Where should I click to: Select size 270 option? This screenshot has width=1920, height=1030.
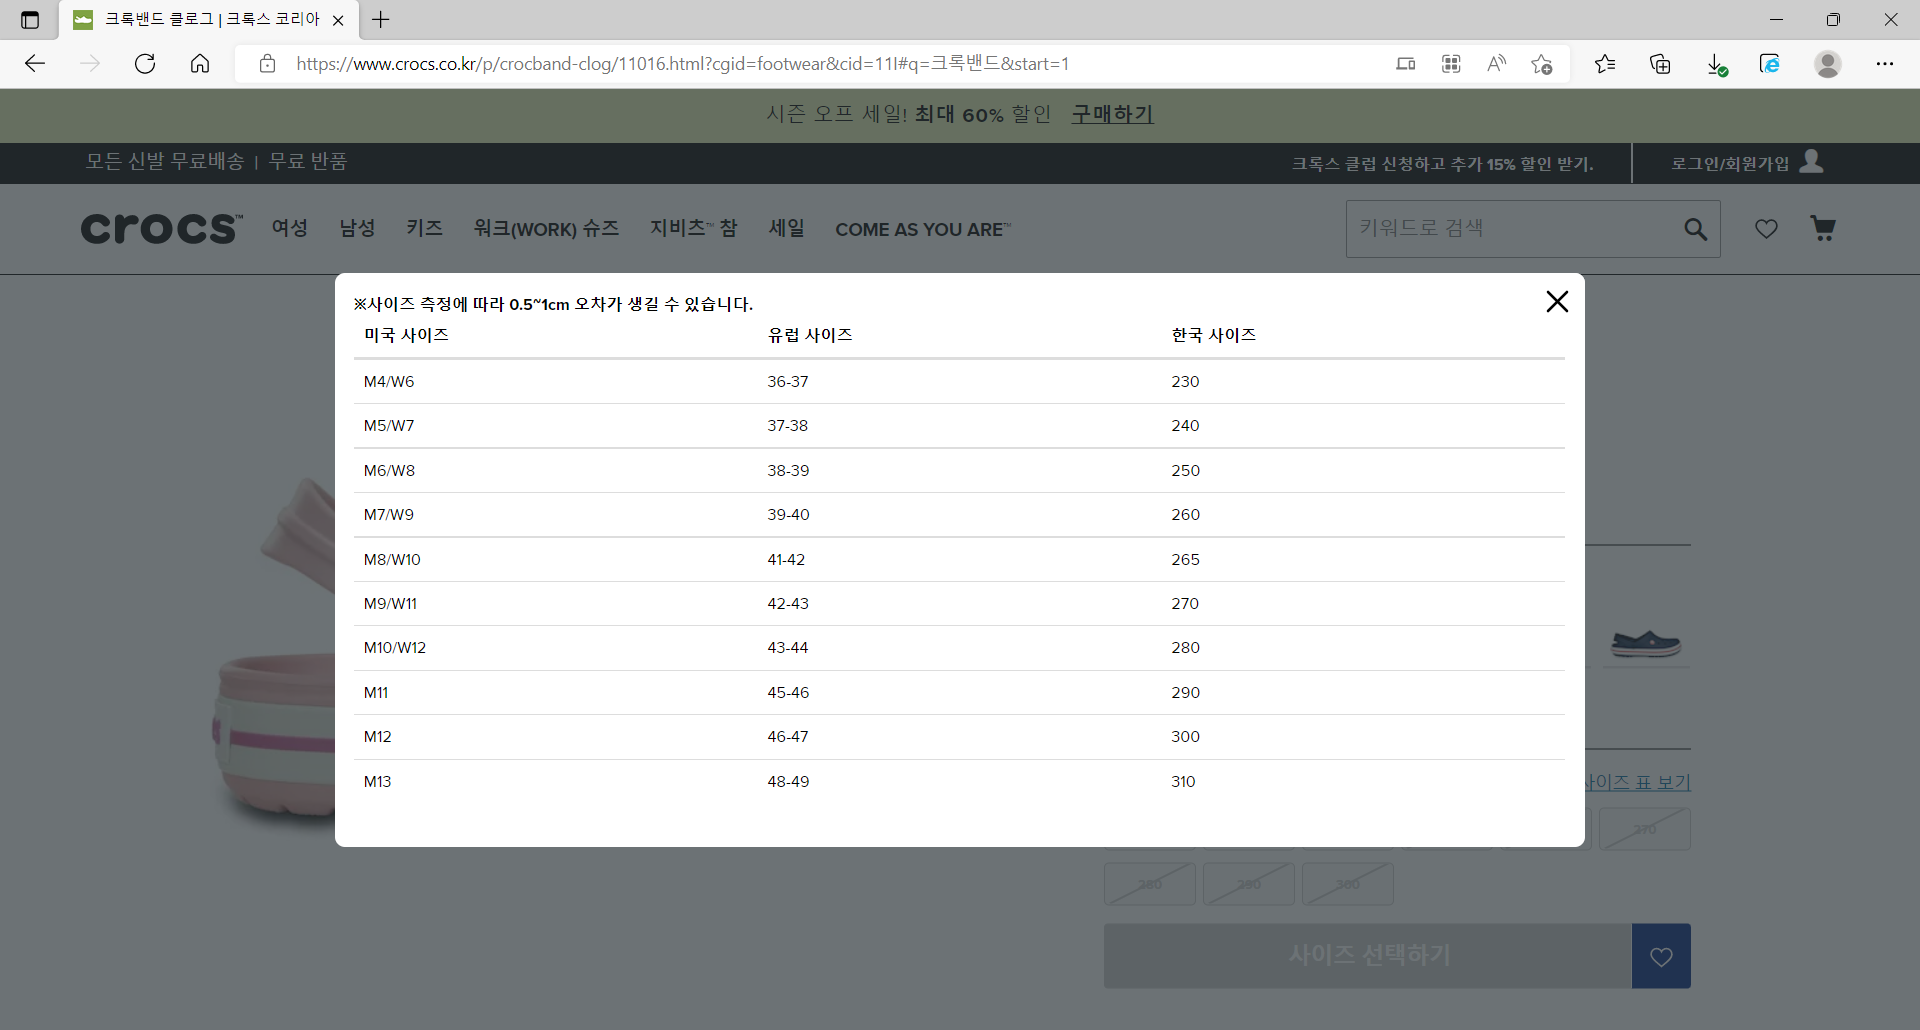pos(1645,829)
